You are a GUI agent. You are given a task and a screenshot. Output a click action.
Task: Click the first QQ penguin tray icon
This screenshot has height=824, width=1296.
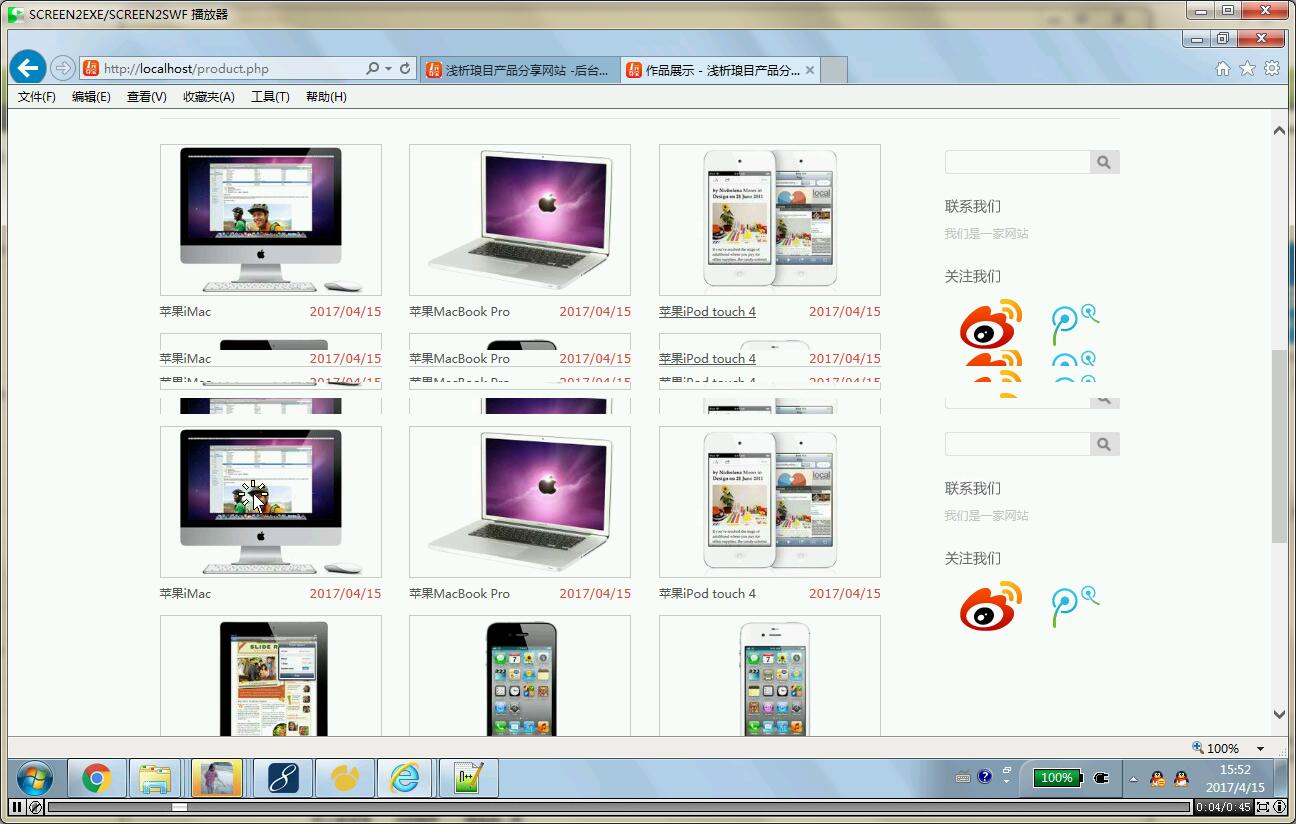[1157, 778]
